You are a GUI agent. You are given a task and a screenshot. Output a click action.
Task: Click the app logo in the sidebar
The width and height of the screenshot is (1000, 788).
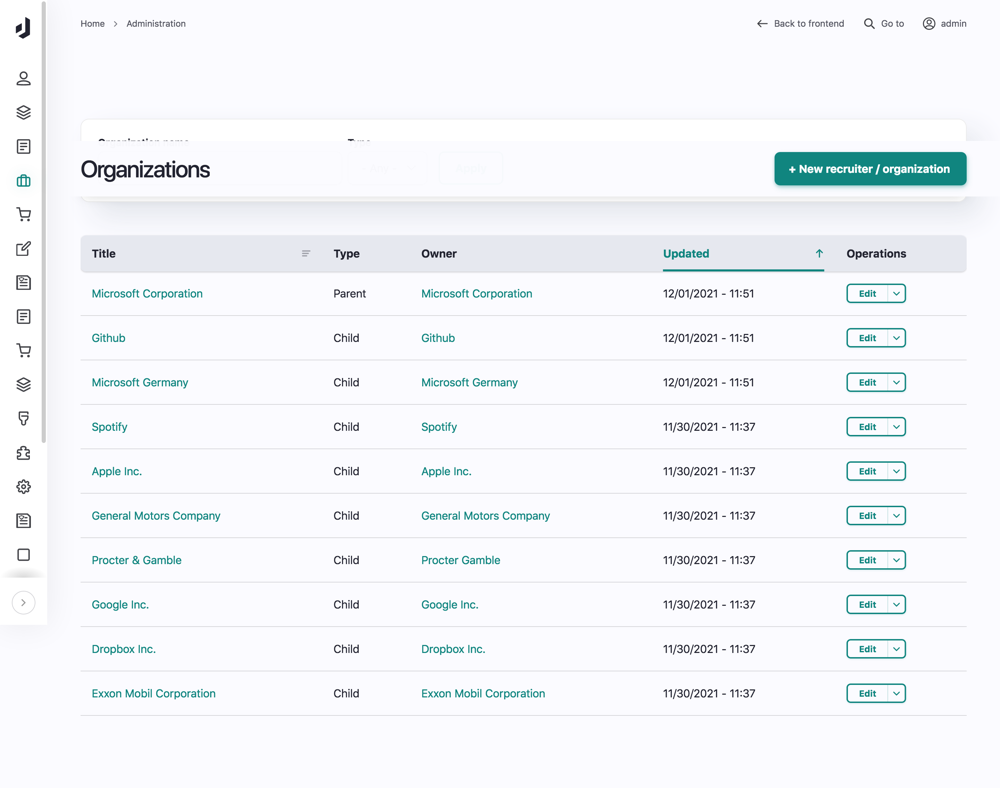[23, 28]
